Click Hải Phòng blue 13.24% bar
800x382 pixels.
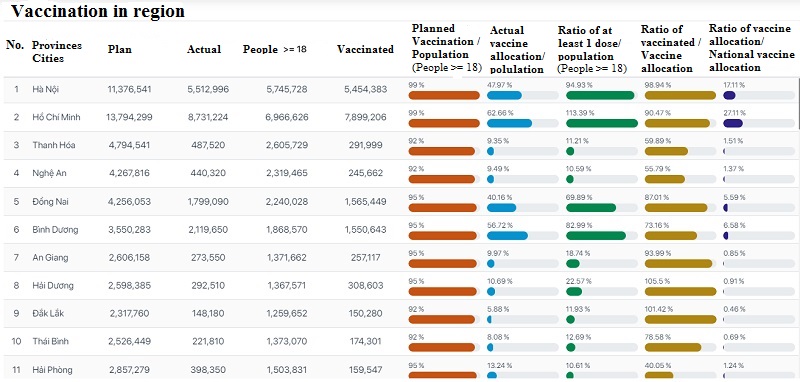pos(522,376)
